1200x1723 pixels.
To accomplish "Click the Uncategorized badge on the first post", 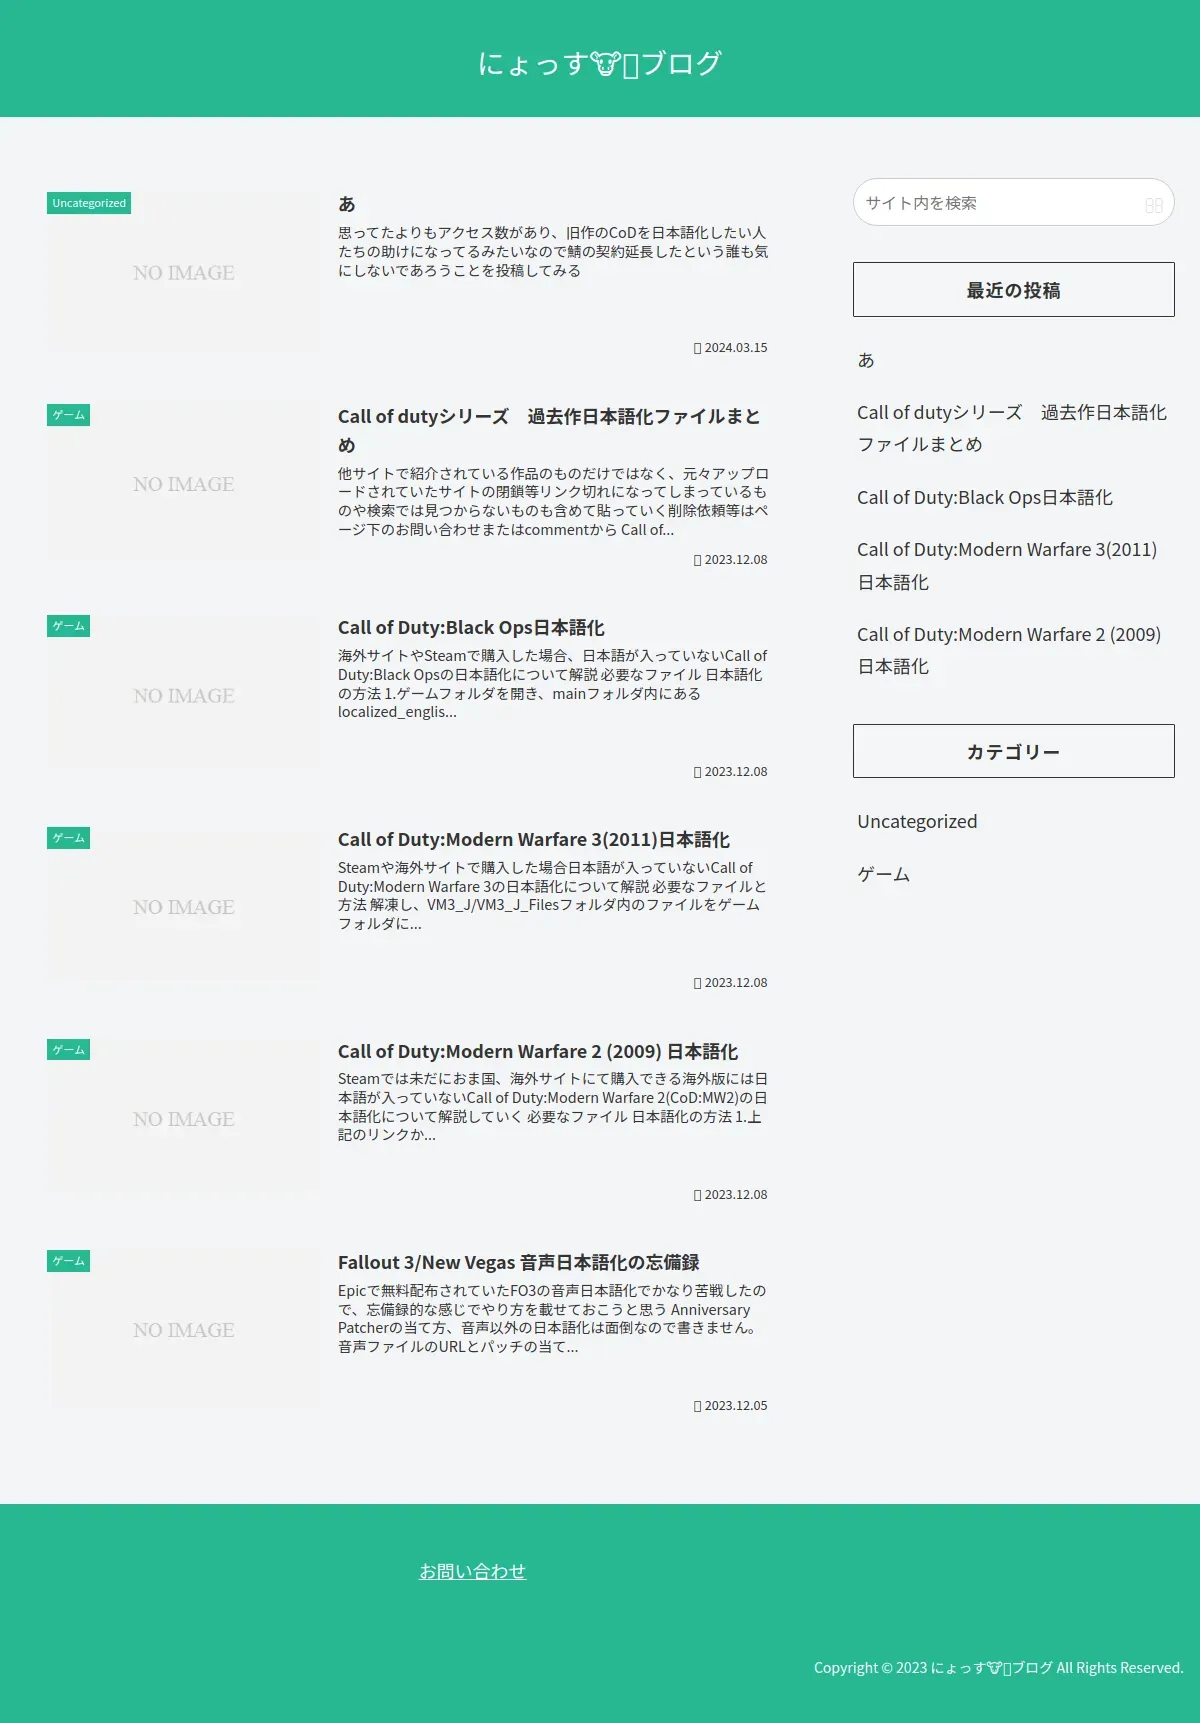I will (89, 203).
